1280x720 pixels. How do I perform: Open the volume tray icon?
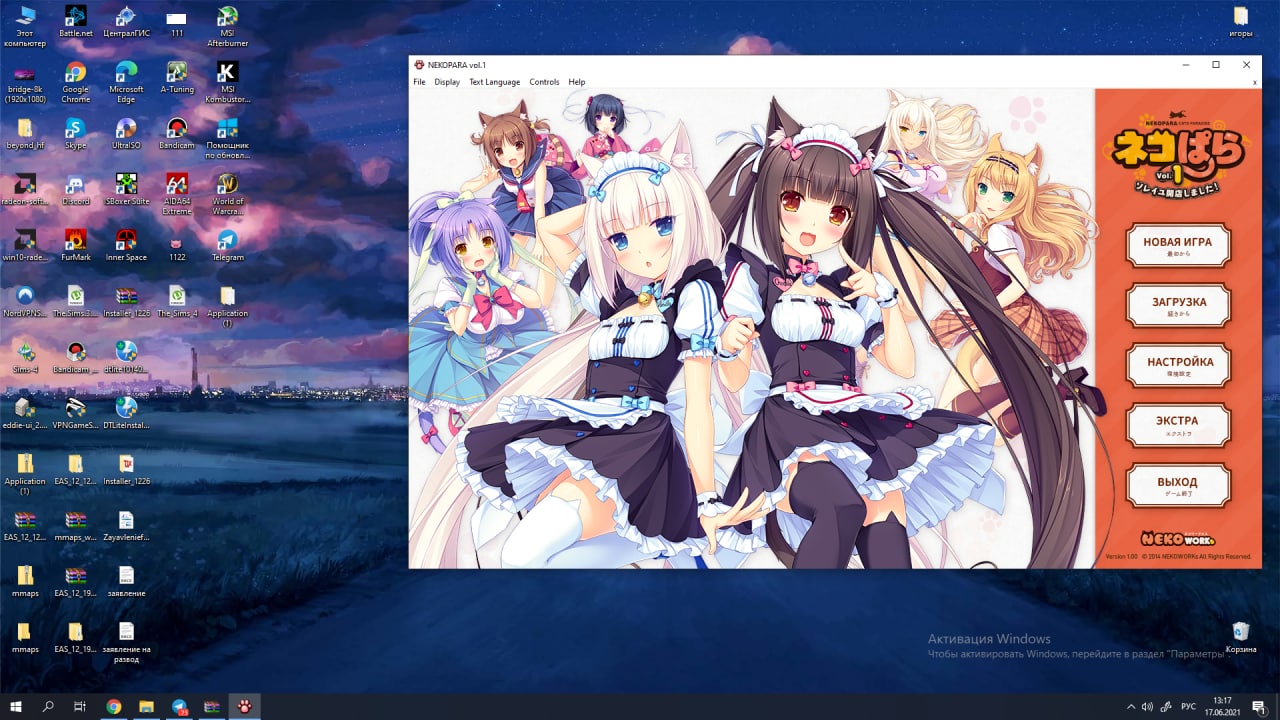[x=1147, y=707]
